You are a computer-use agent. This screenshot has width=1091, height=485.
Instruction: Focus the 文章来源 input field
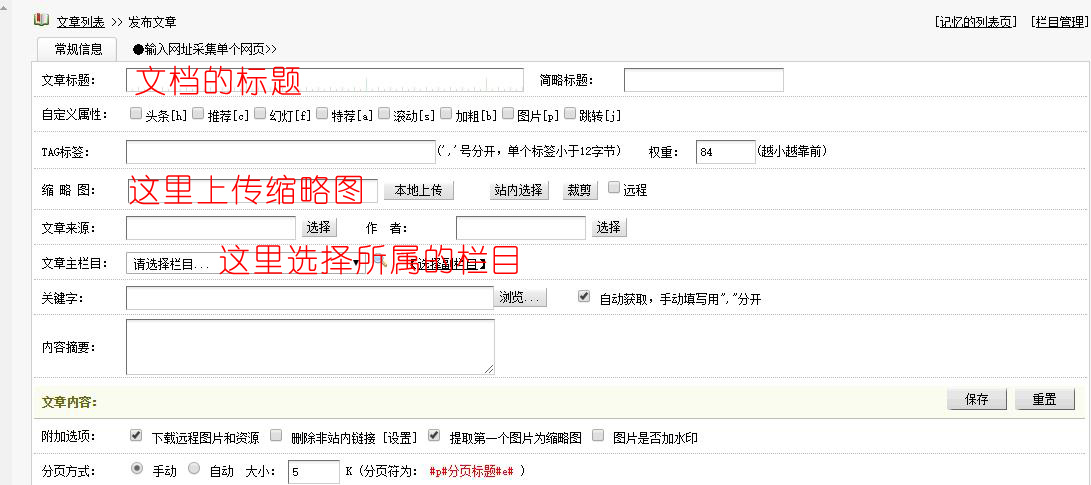click(211, 228)
